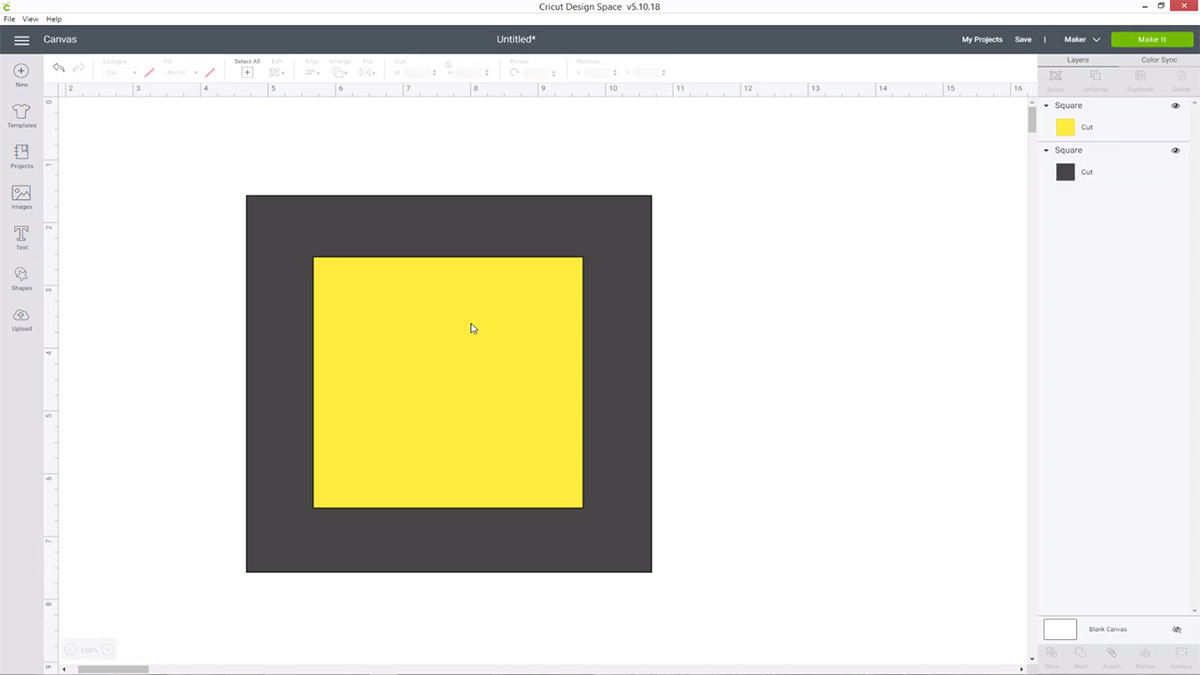Collapse the top Square layer group
This screenshot has height=675, width=1200.
[x=1046, y=105]
